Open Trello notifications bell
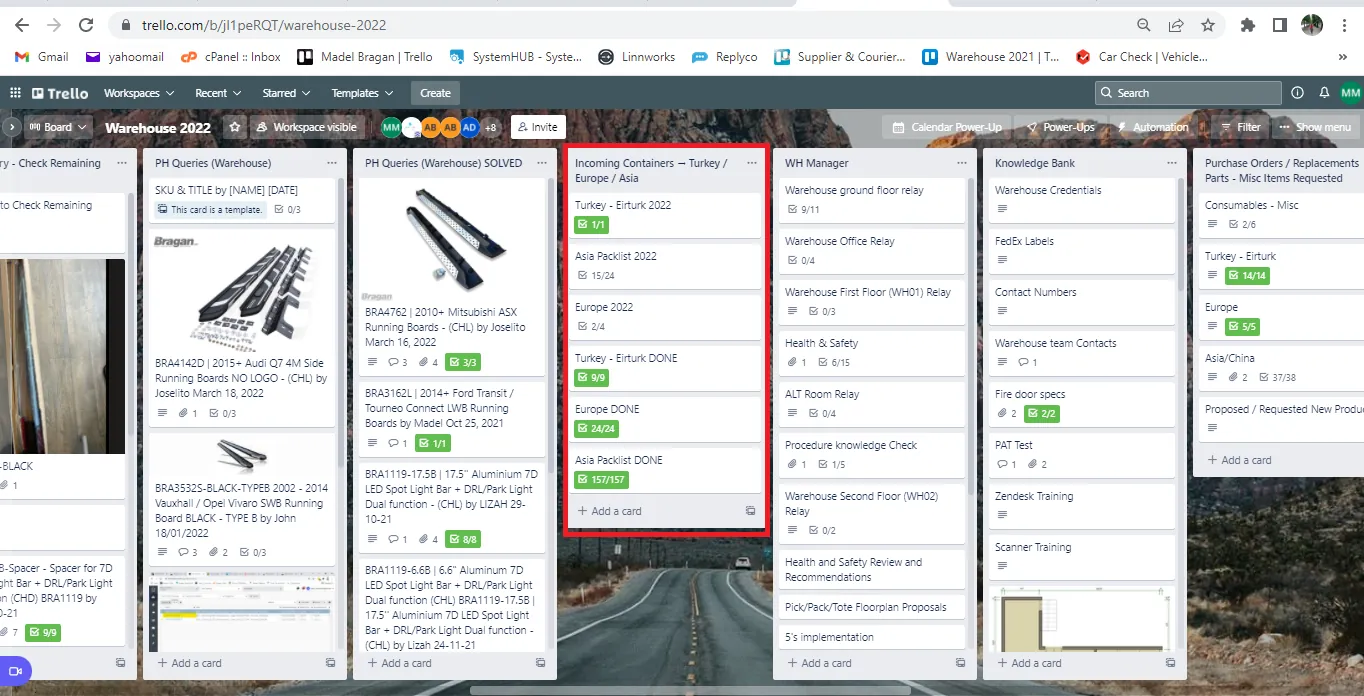The width and height of the screenshot is (1364, 696). coord(1324,93)
